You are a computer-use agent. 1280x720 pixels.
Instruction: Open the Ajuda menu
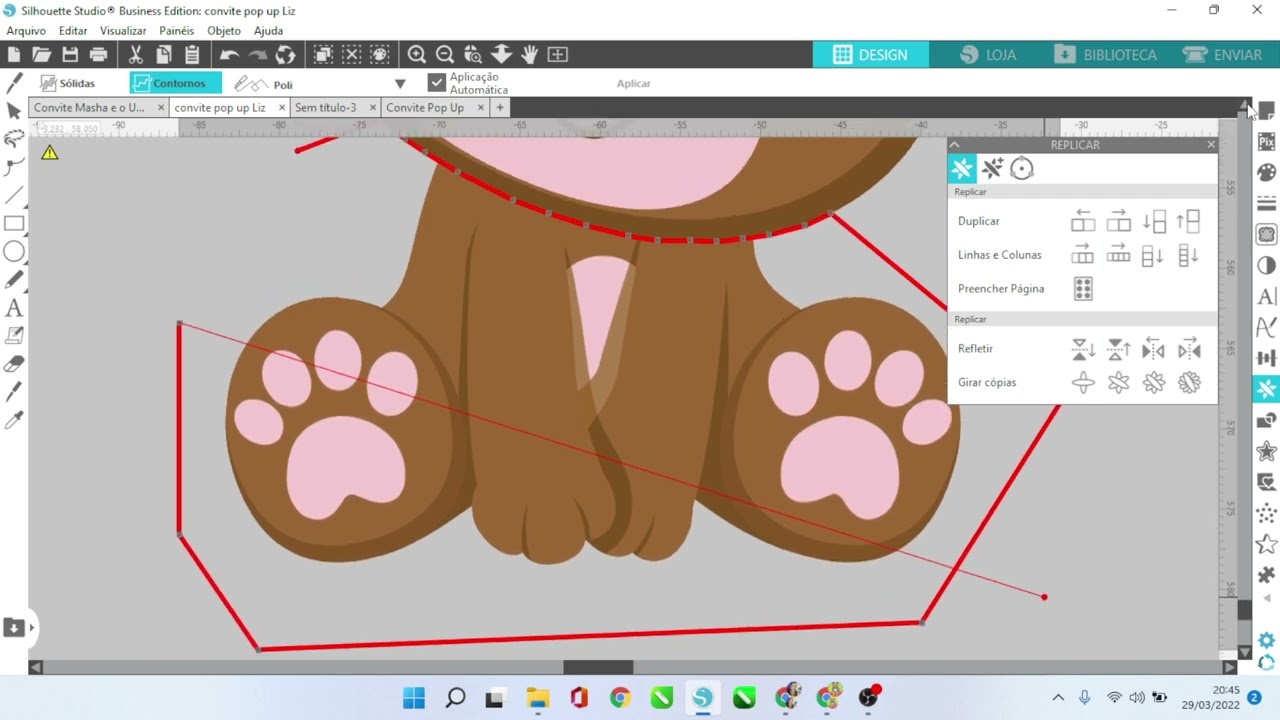click(x=268, y=31)
